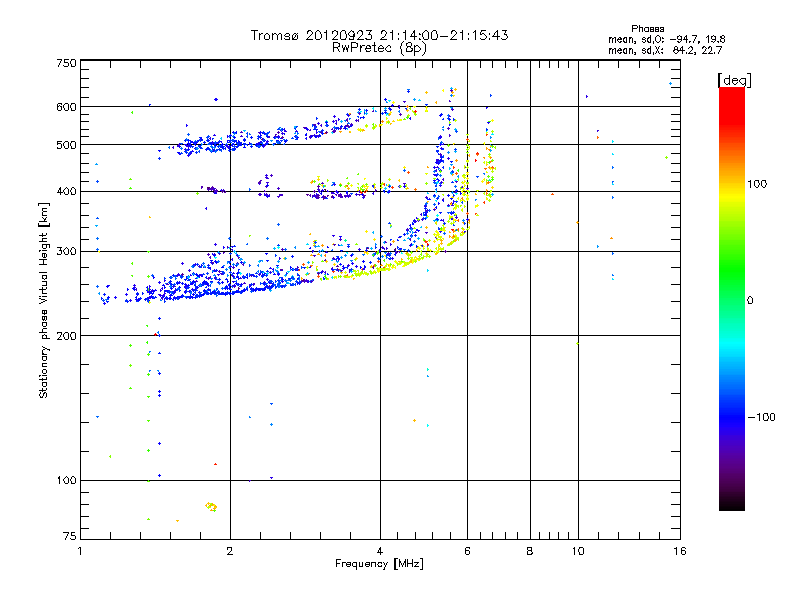Click the y-axis "750" tick label
Image resolution: width=800 pixels, height=600 pixels.
pyautogui.click(x=66, y=63)
